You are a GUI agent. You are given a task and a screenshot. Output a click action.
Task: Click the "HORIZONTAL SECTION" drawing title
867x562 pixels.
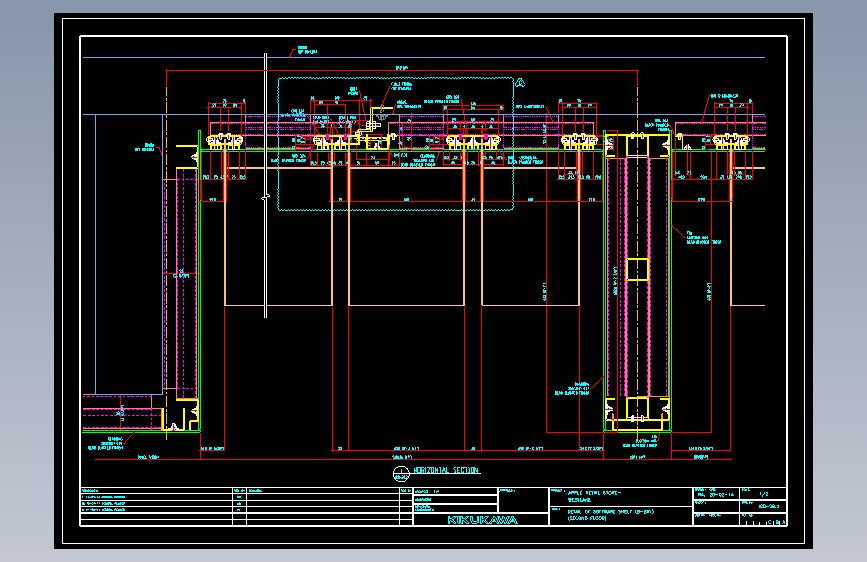coord(447,470)
